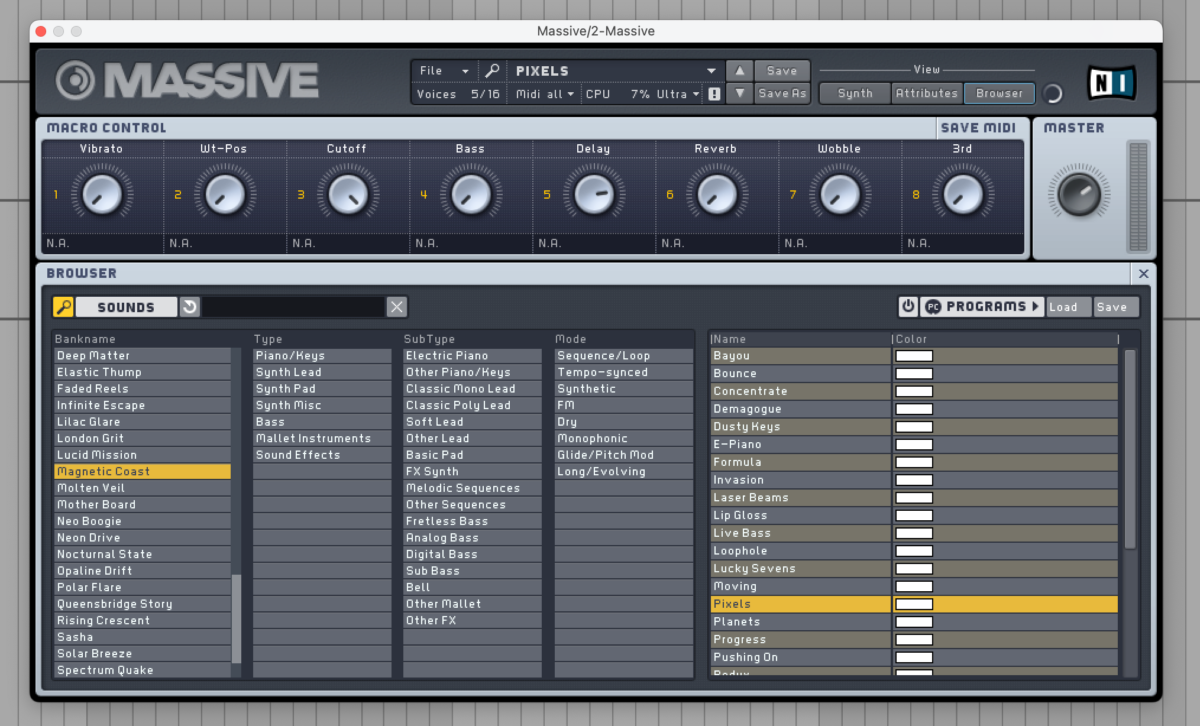Viewport: 1200px width, 726px height.
Task: Click the color swatch next to Pixels
Action: 915,604
